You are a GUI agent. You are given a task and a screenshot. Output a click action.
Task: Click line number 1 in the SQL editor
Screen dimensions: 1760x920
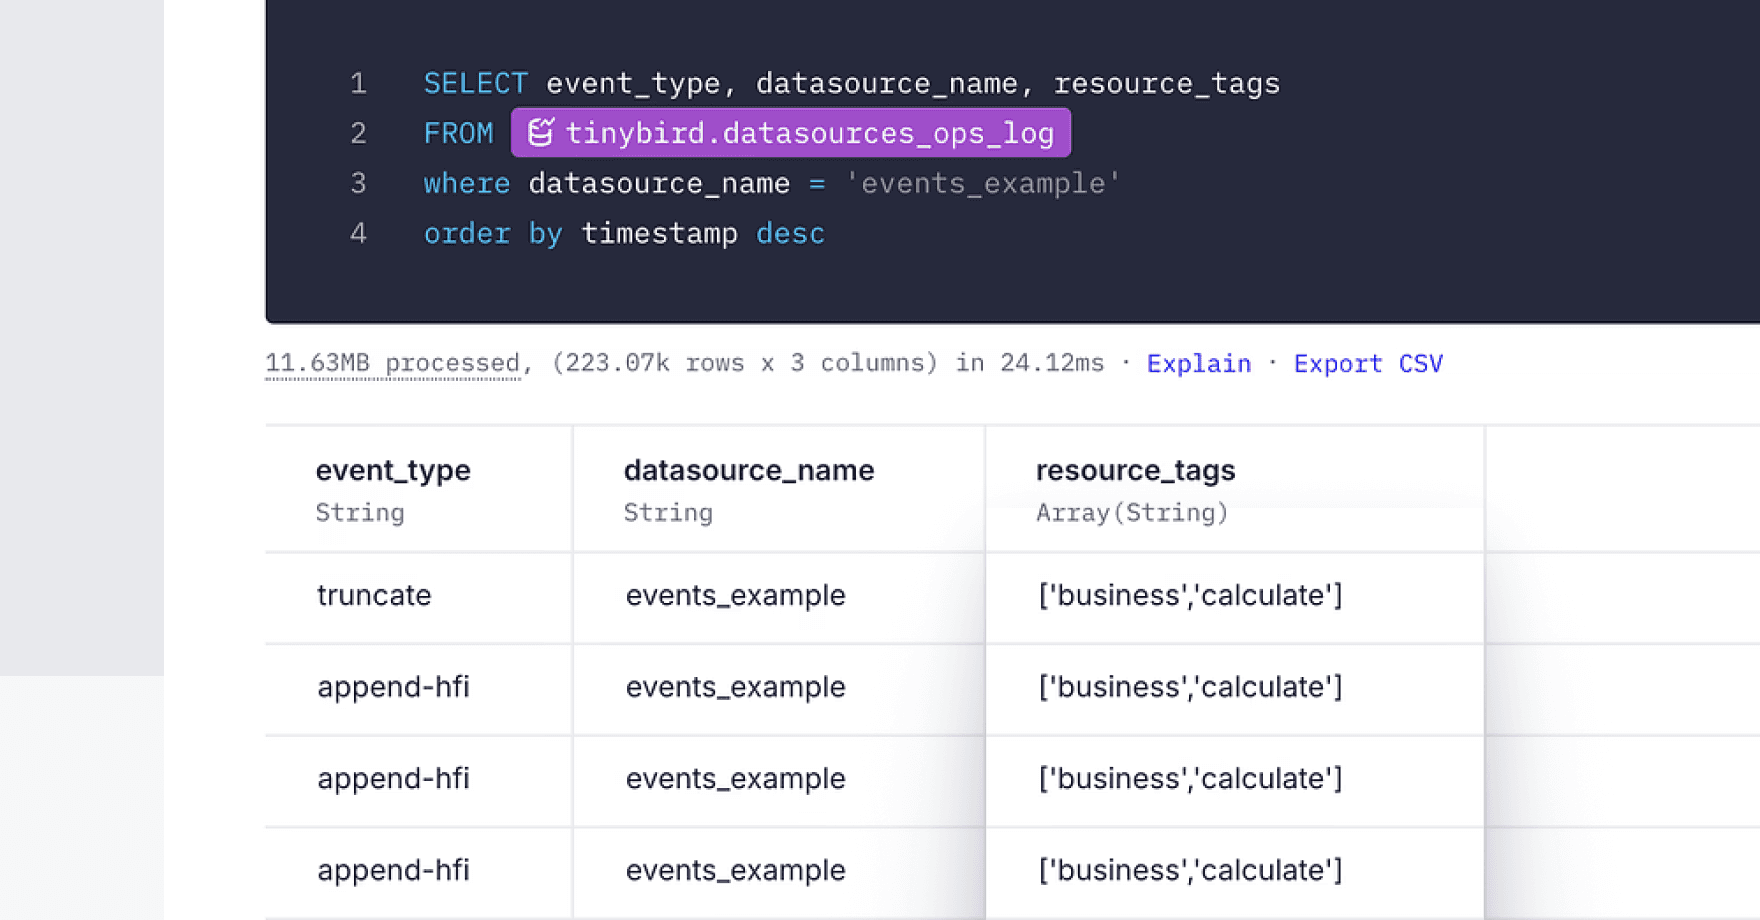pos(358,83)
